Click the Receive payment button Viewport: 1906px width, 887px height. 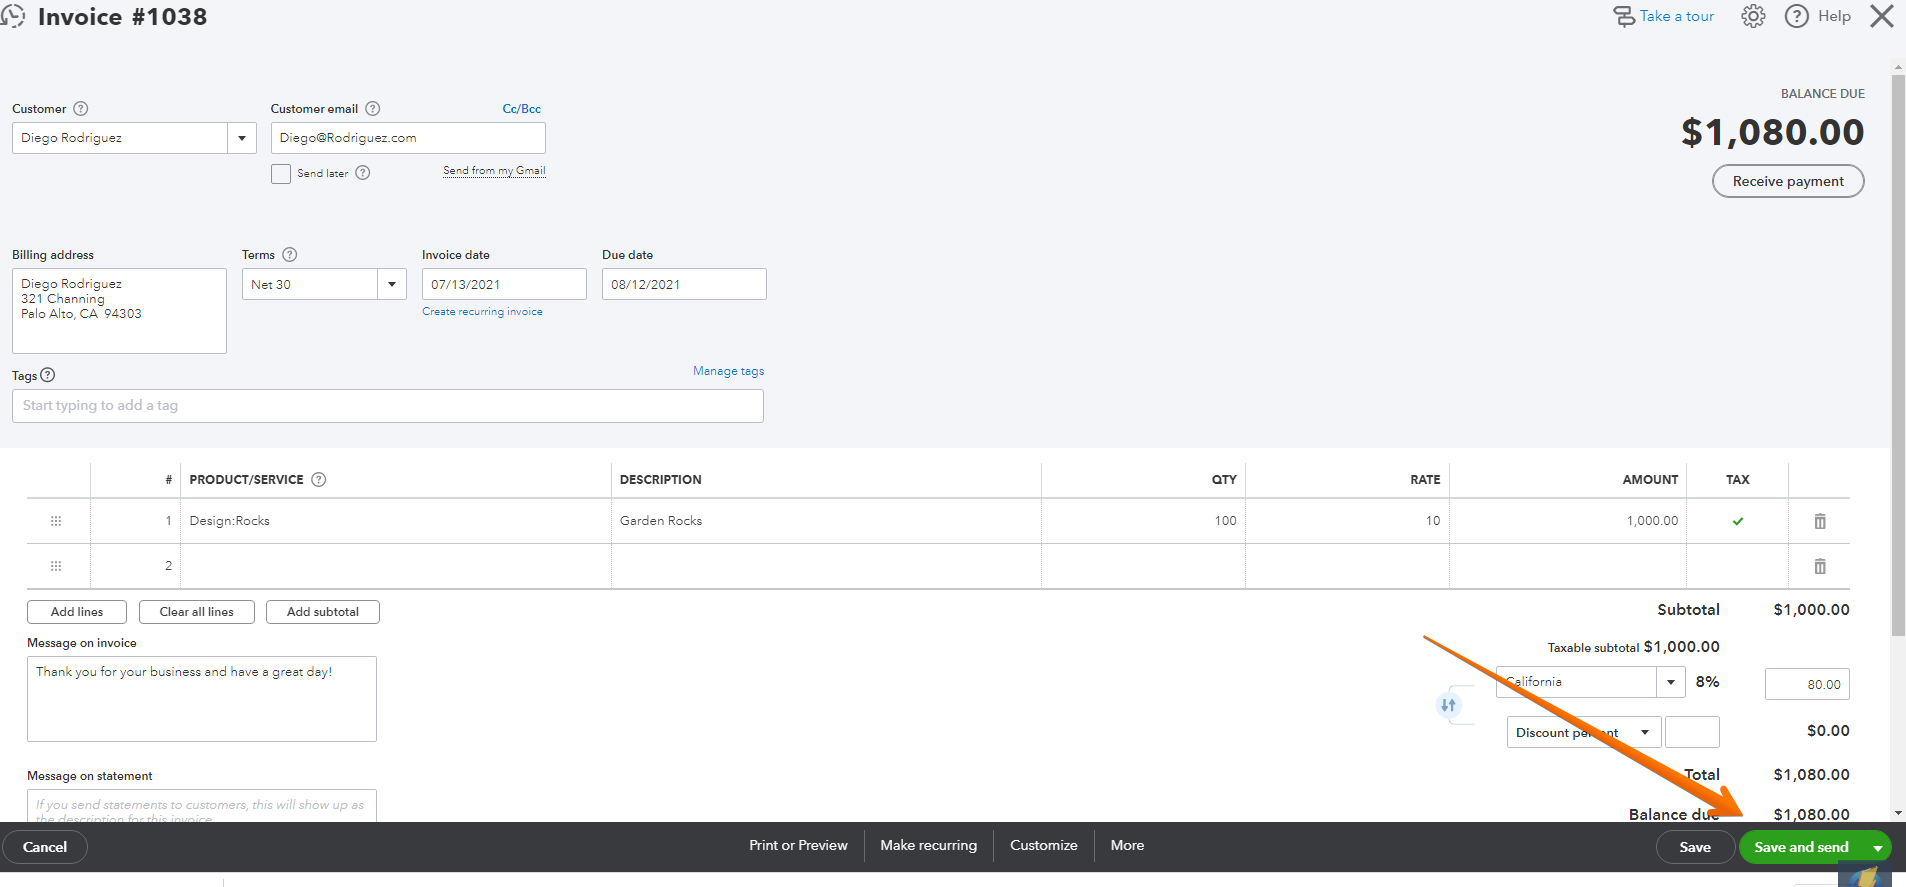(x=1788, y=181)
